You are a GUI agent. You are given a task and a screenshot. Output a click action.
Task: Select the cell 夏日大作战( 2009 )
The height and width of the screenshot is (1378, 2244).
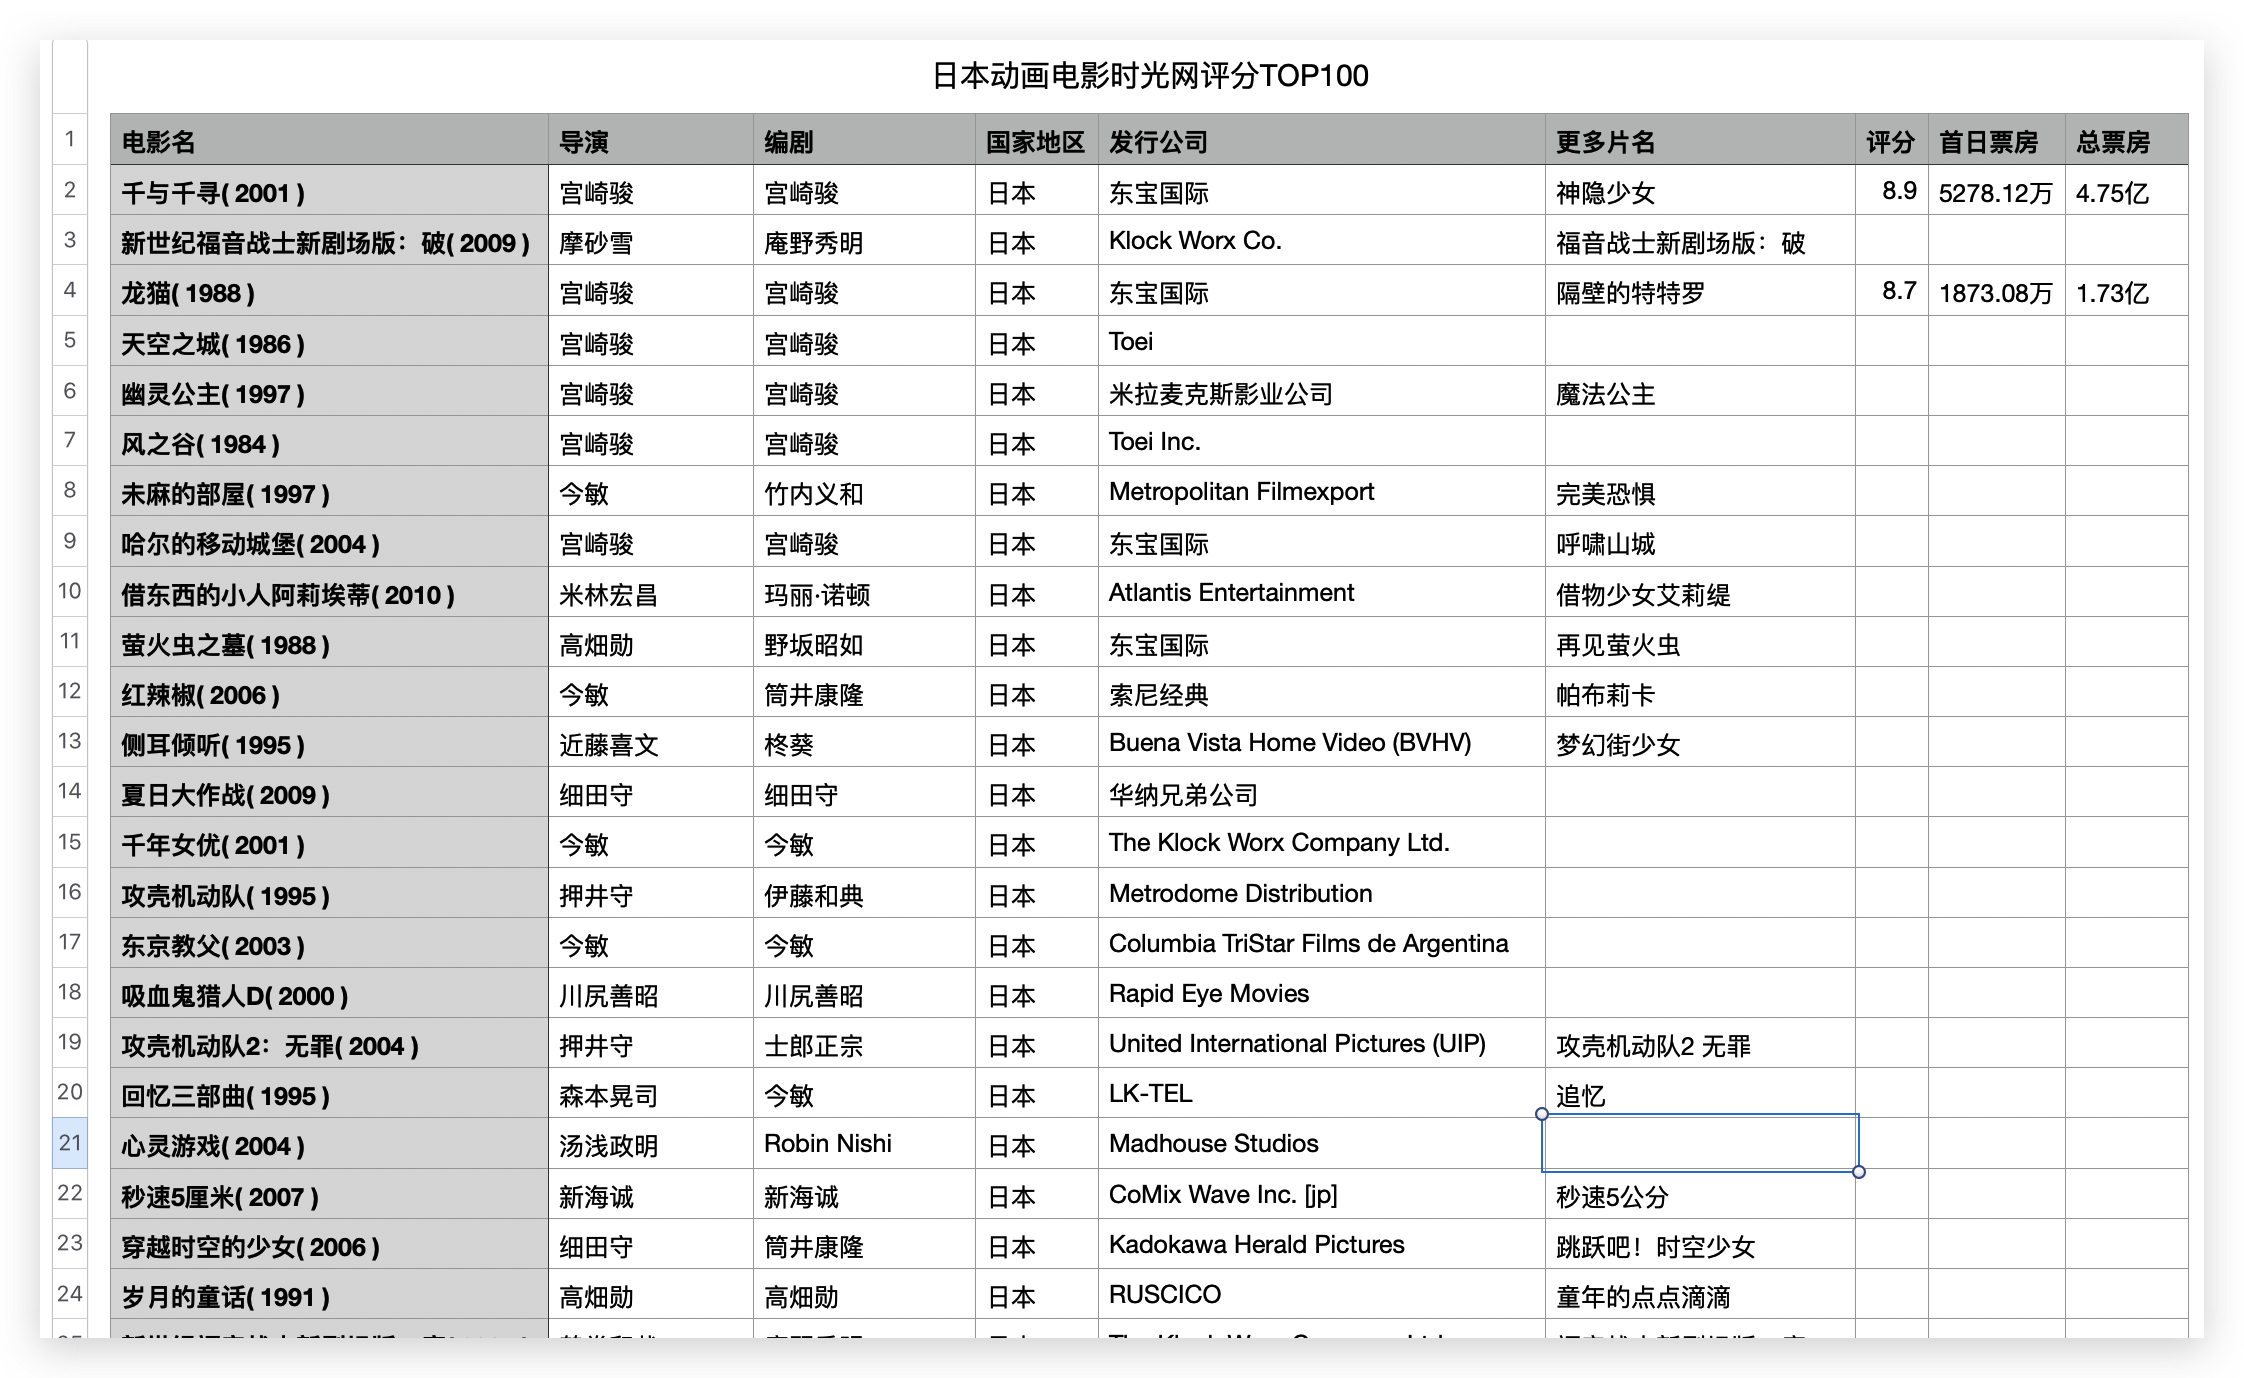pyautogui.click(x=329, y=793)
